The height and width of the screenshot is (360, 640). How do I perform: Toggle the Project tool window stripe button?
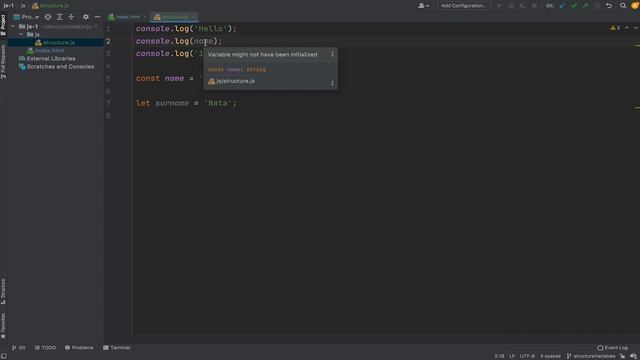point(3,25)
